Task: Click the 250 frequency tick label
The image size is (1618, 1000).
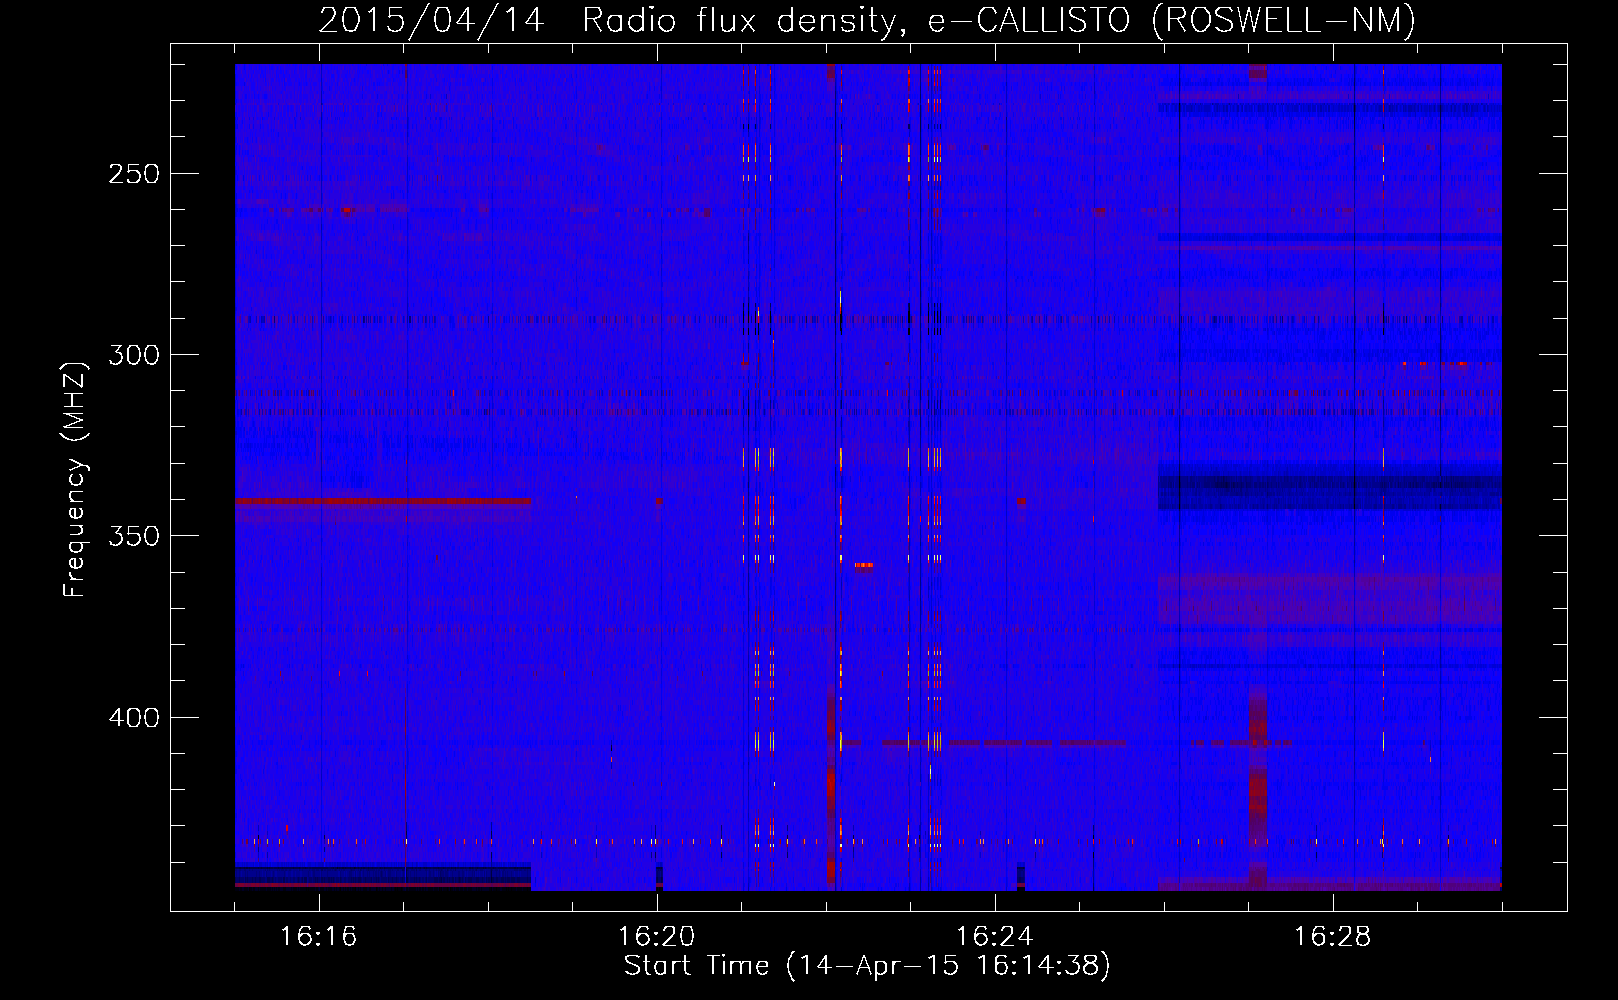Action: [x=134, y=174]
